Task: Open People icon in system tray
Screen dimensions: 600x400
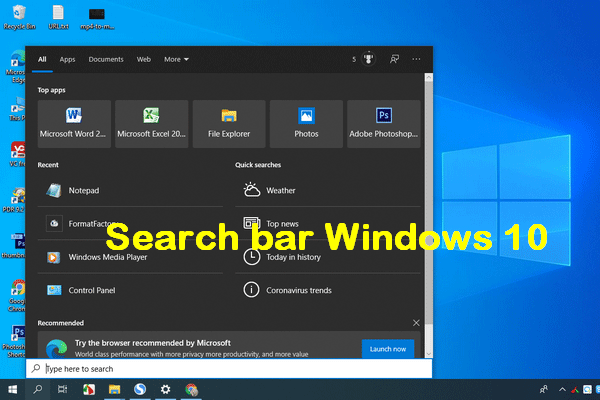Action: [x=544, y=390]
